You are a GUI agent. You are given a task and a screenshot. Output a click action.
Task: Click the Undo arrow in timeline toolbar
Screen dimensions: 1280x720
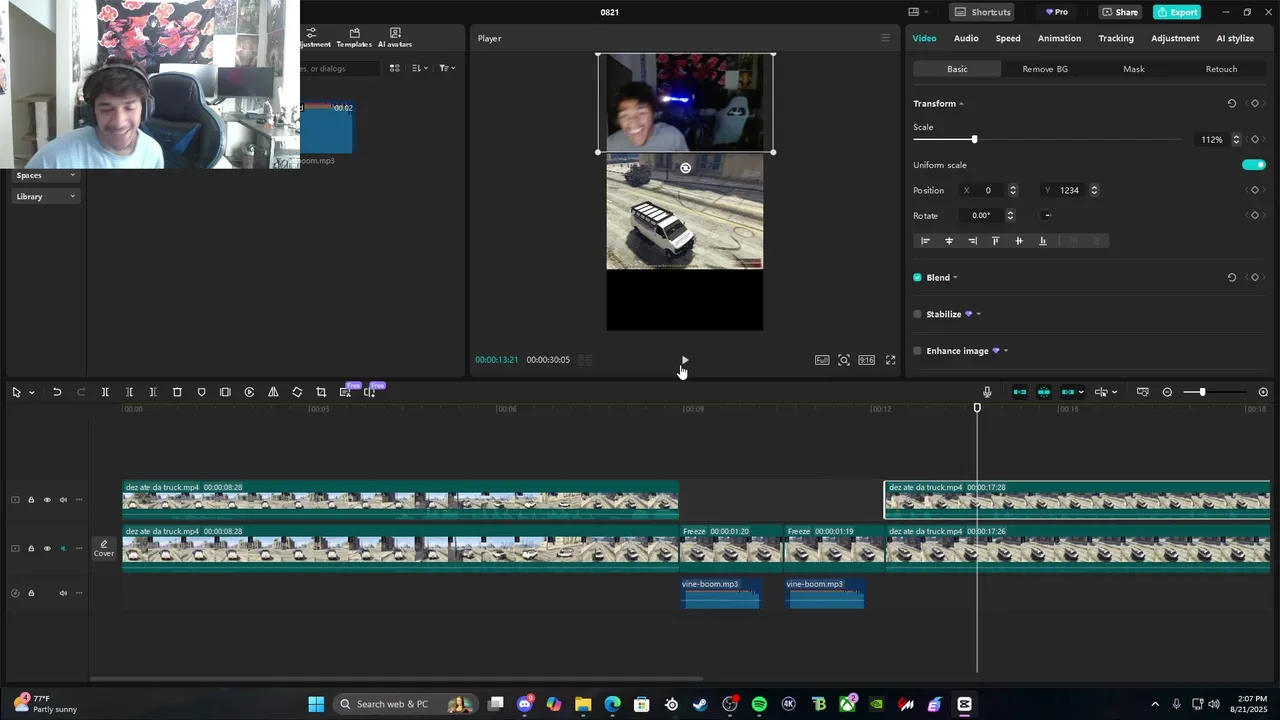57,392
